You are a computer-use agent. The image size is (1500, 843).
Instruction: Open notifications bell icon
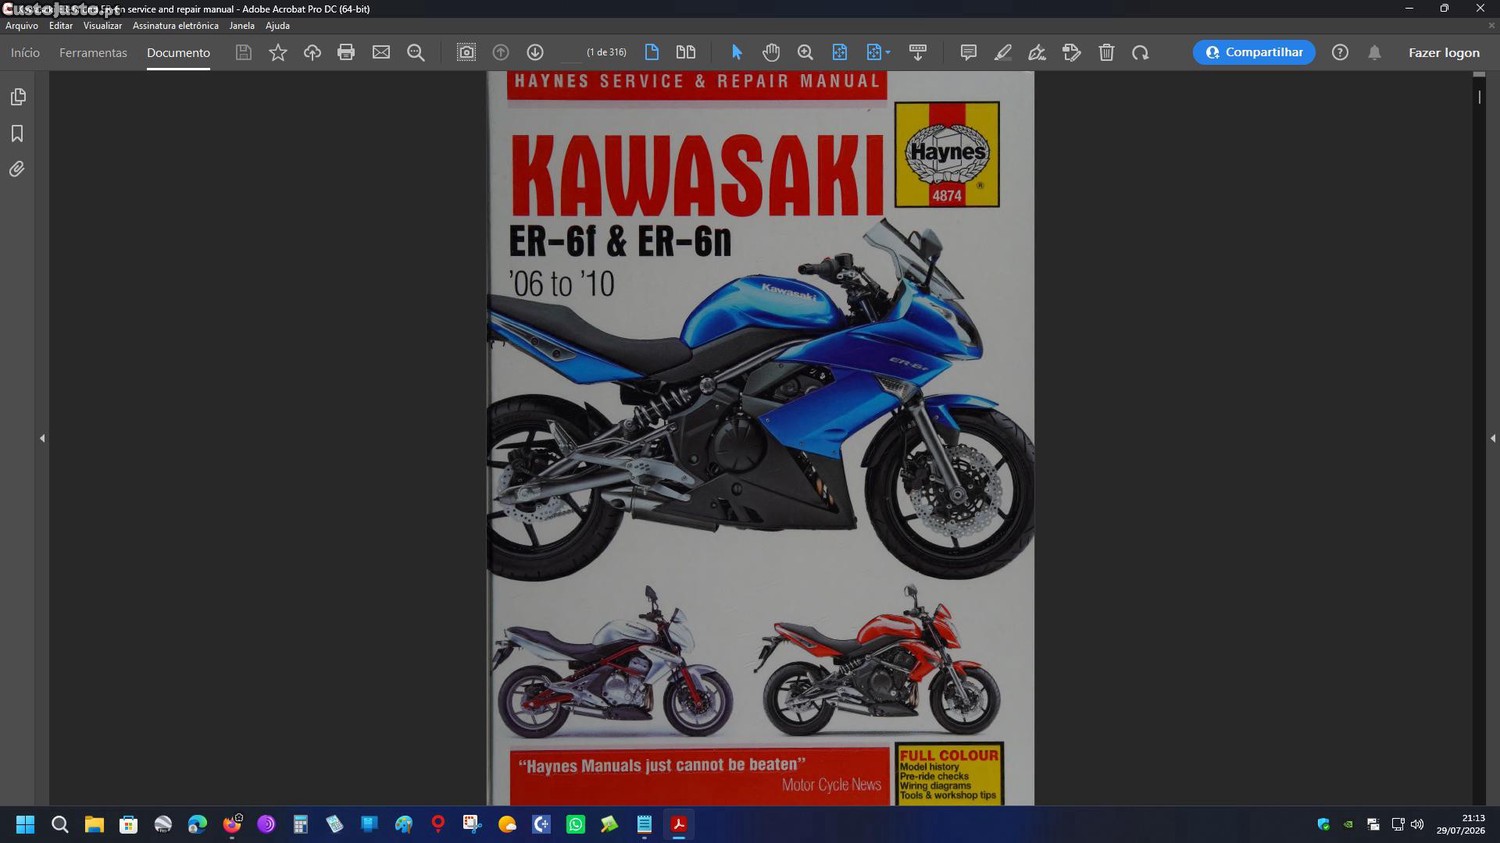click(1375, 52)
